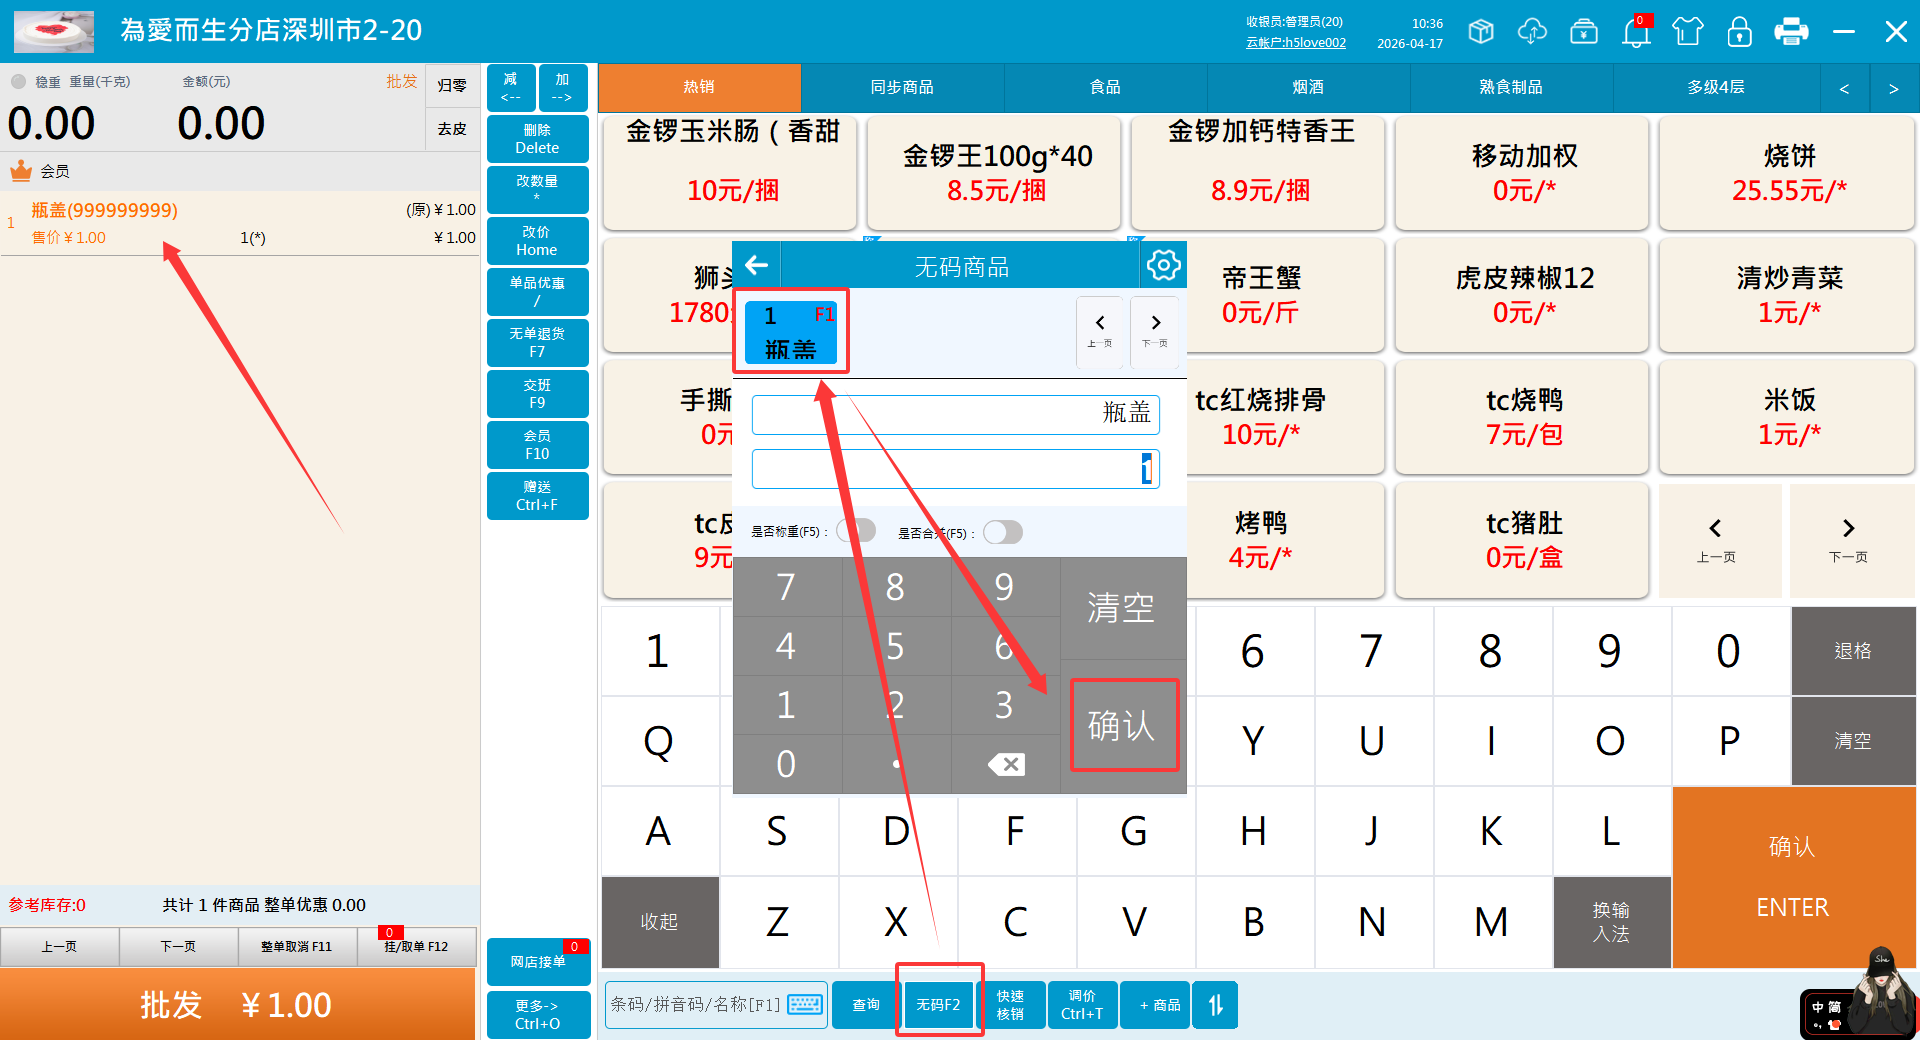
Task: Click back arrow in 无码商品 dialog
Action: pos(757,266)
